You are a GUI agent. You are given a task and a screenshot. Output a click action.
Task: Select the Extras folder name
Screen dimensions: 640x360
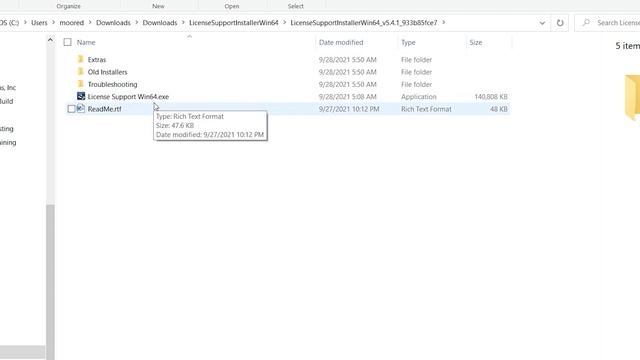97,60
